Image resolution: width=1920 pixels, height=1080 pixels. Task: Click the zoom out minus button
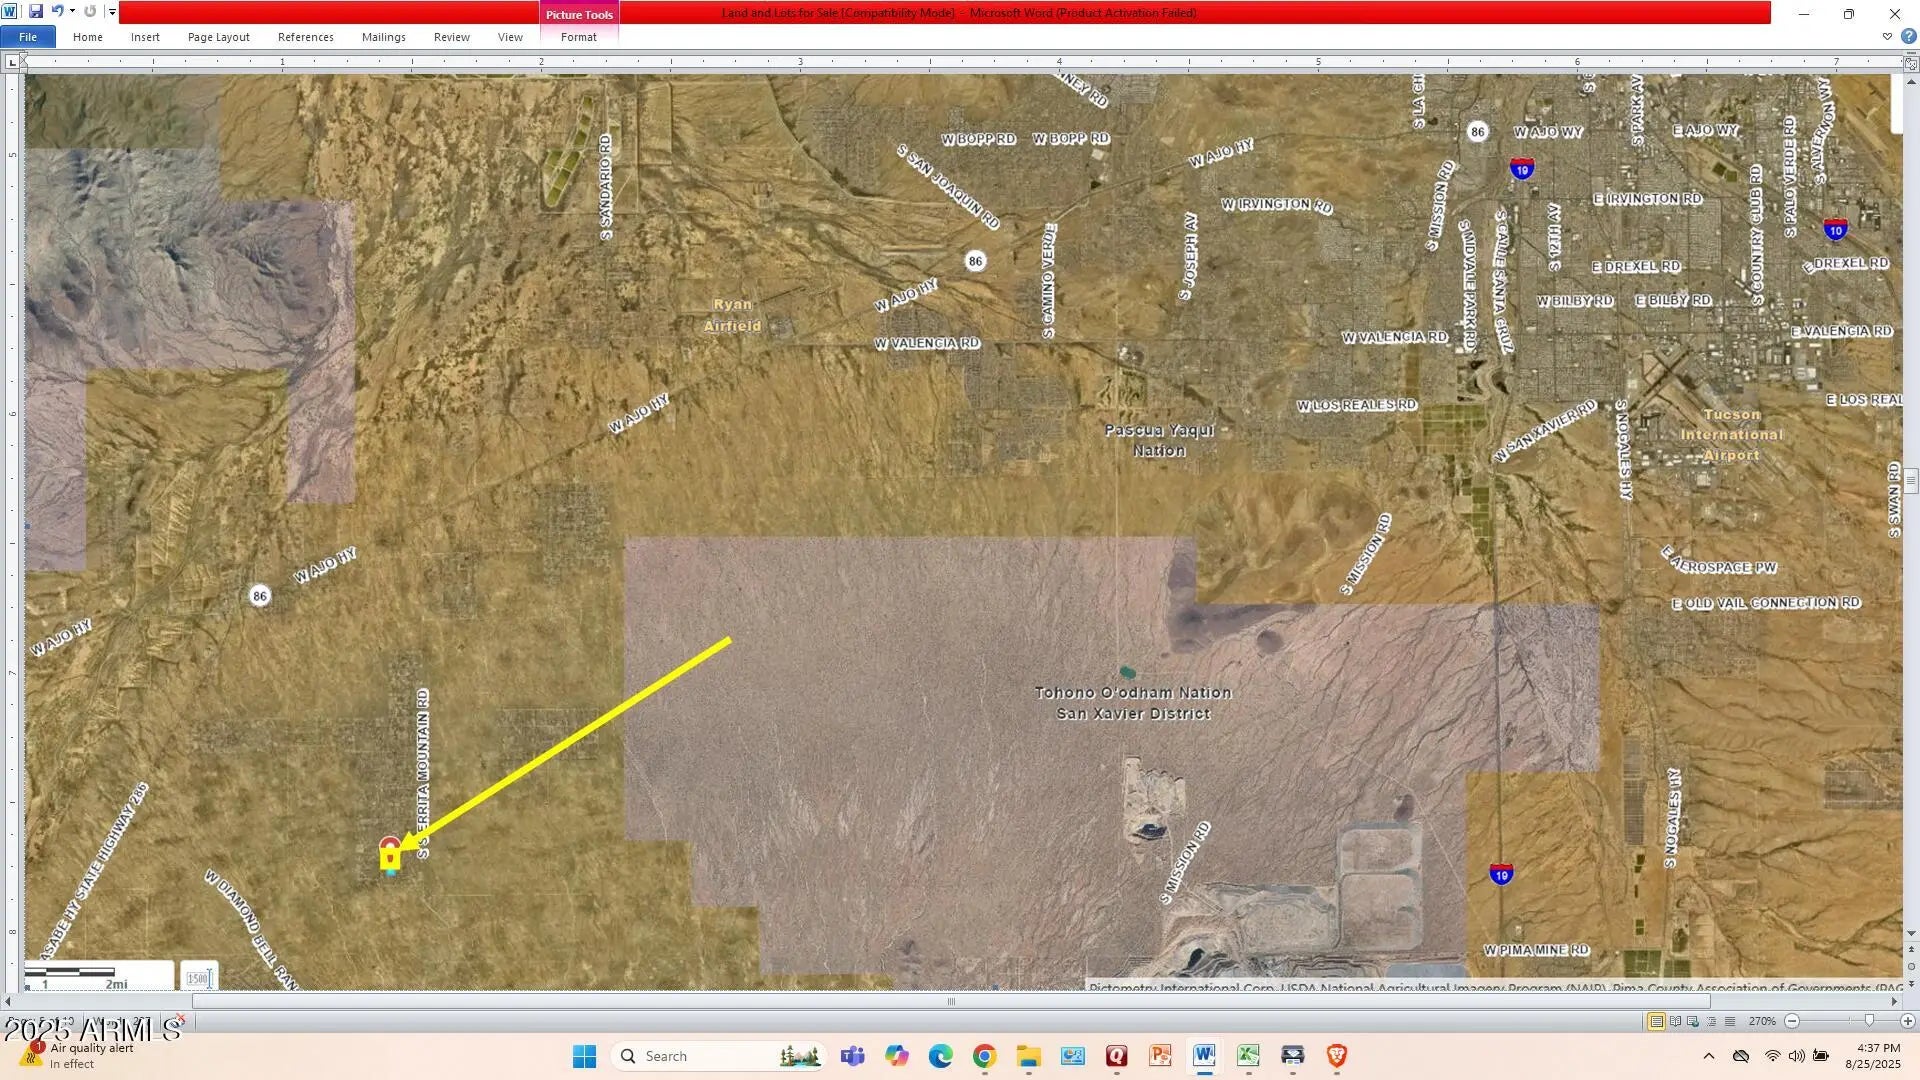1792,1021
